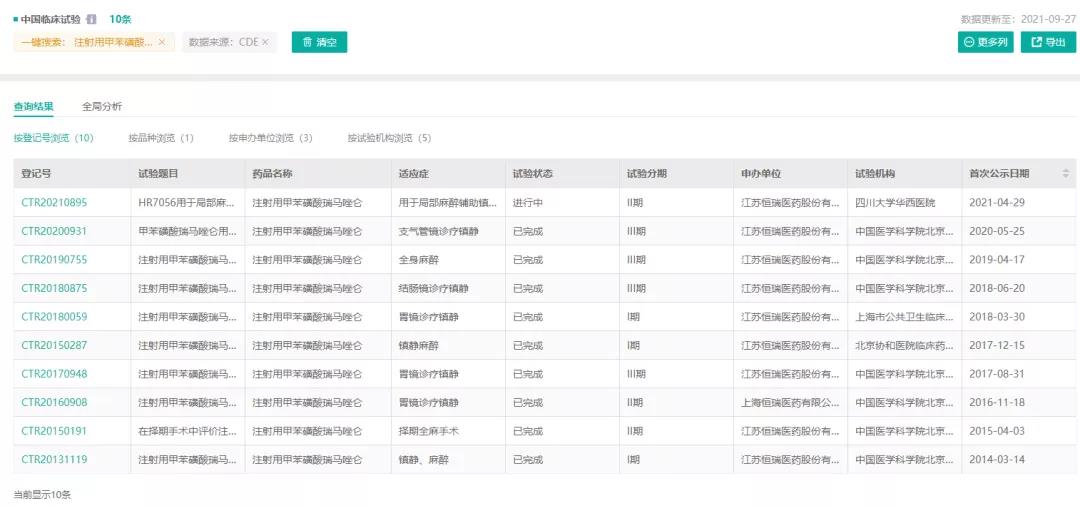Remove the 数据来源: CDE filter tag
The image size is (1080, 506).
click(x=265, y=42)
